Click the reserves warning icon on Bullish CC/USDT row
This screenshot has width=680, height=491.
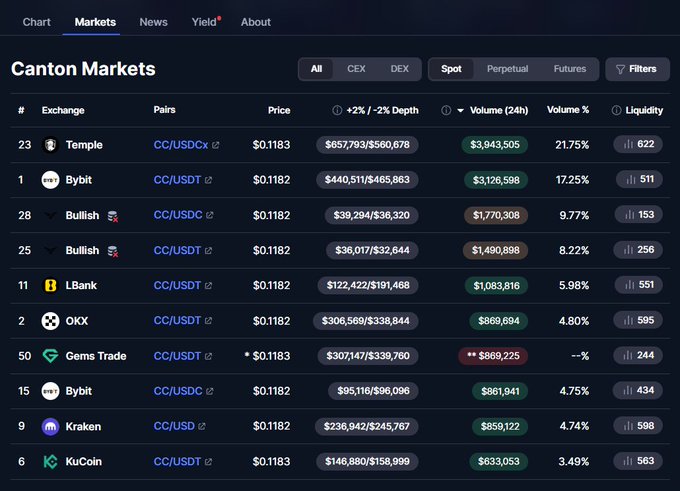tap(113, 251)
